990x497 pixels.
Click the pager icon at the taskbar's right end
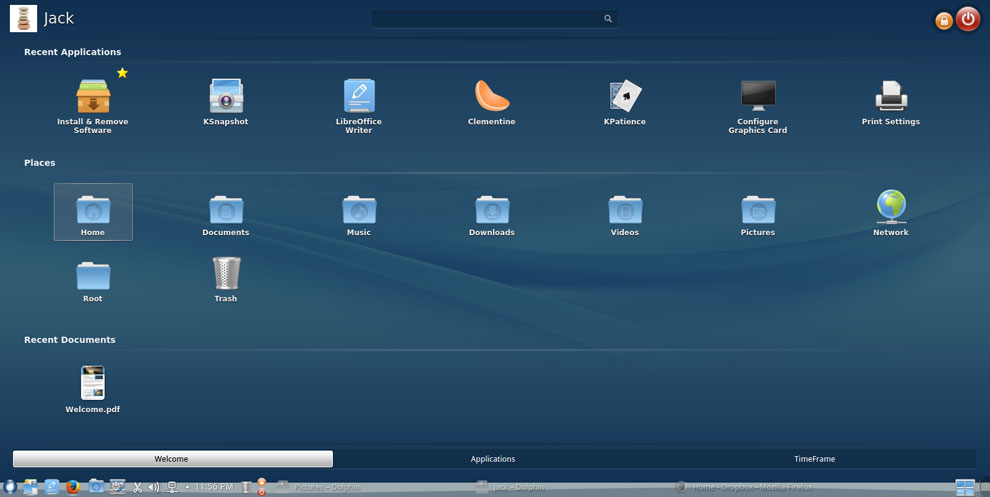[965, 487]
